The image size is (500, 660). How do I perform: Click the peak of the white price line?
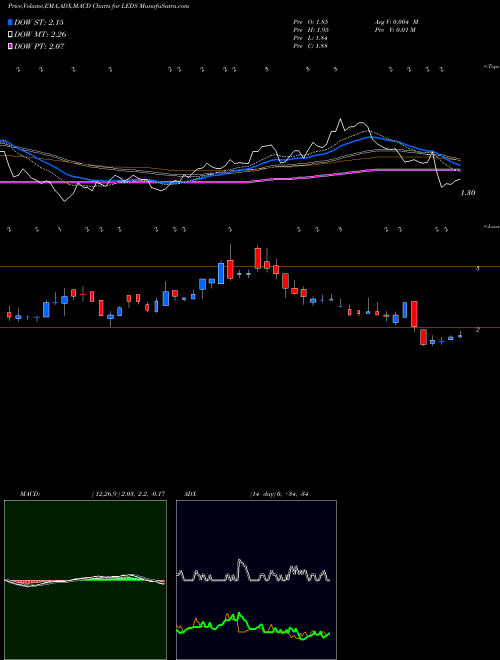coord(340,120)
